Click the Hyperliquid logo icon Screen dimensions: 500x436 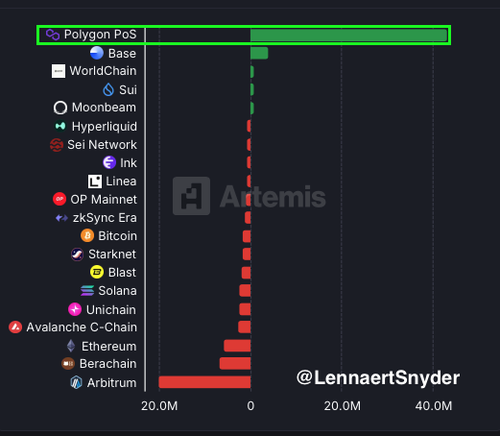pos(60,126)
